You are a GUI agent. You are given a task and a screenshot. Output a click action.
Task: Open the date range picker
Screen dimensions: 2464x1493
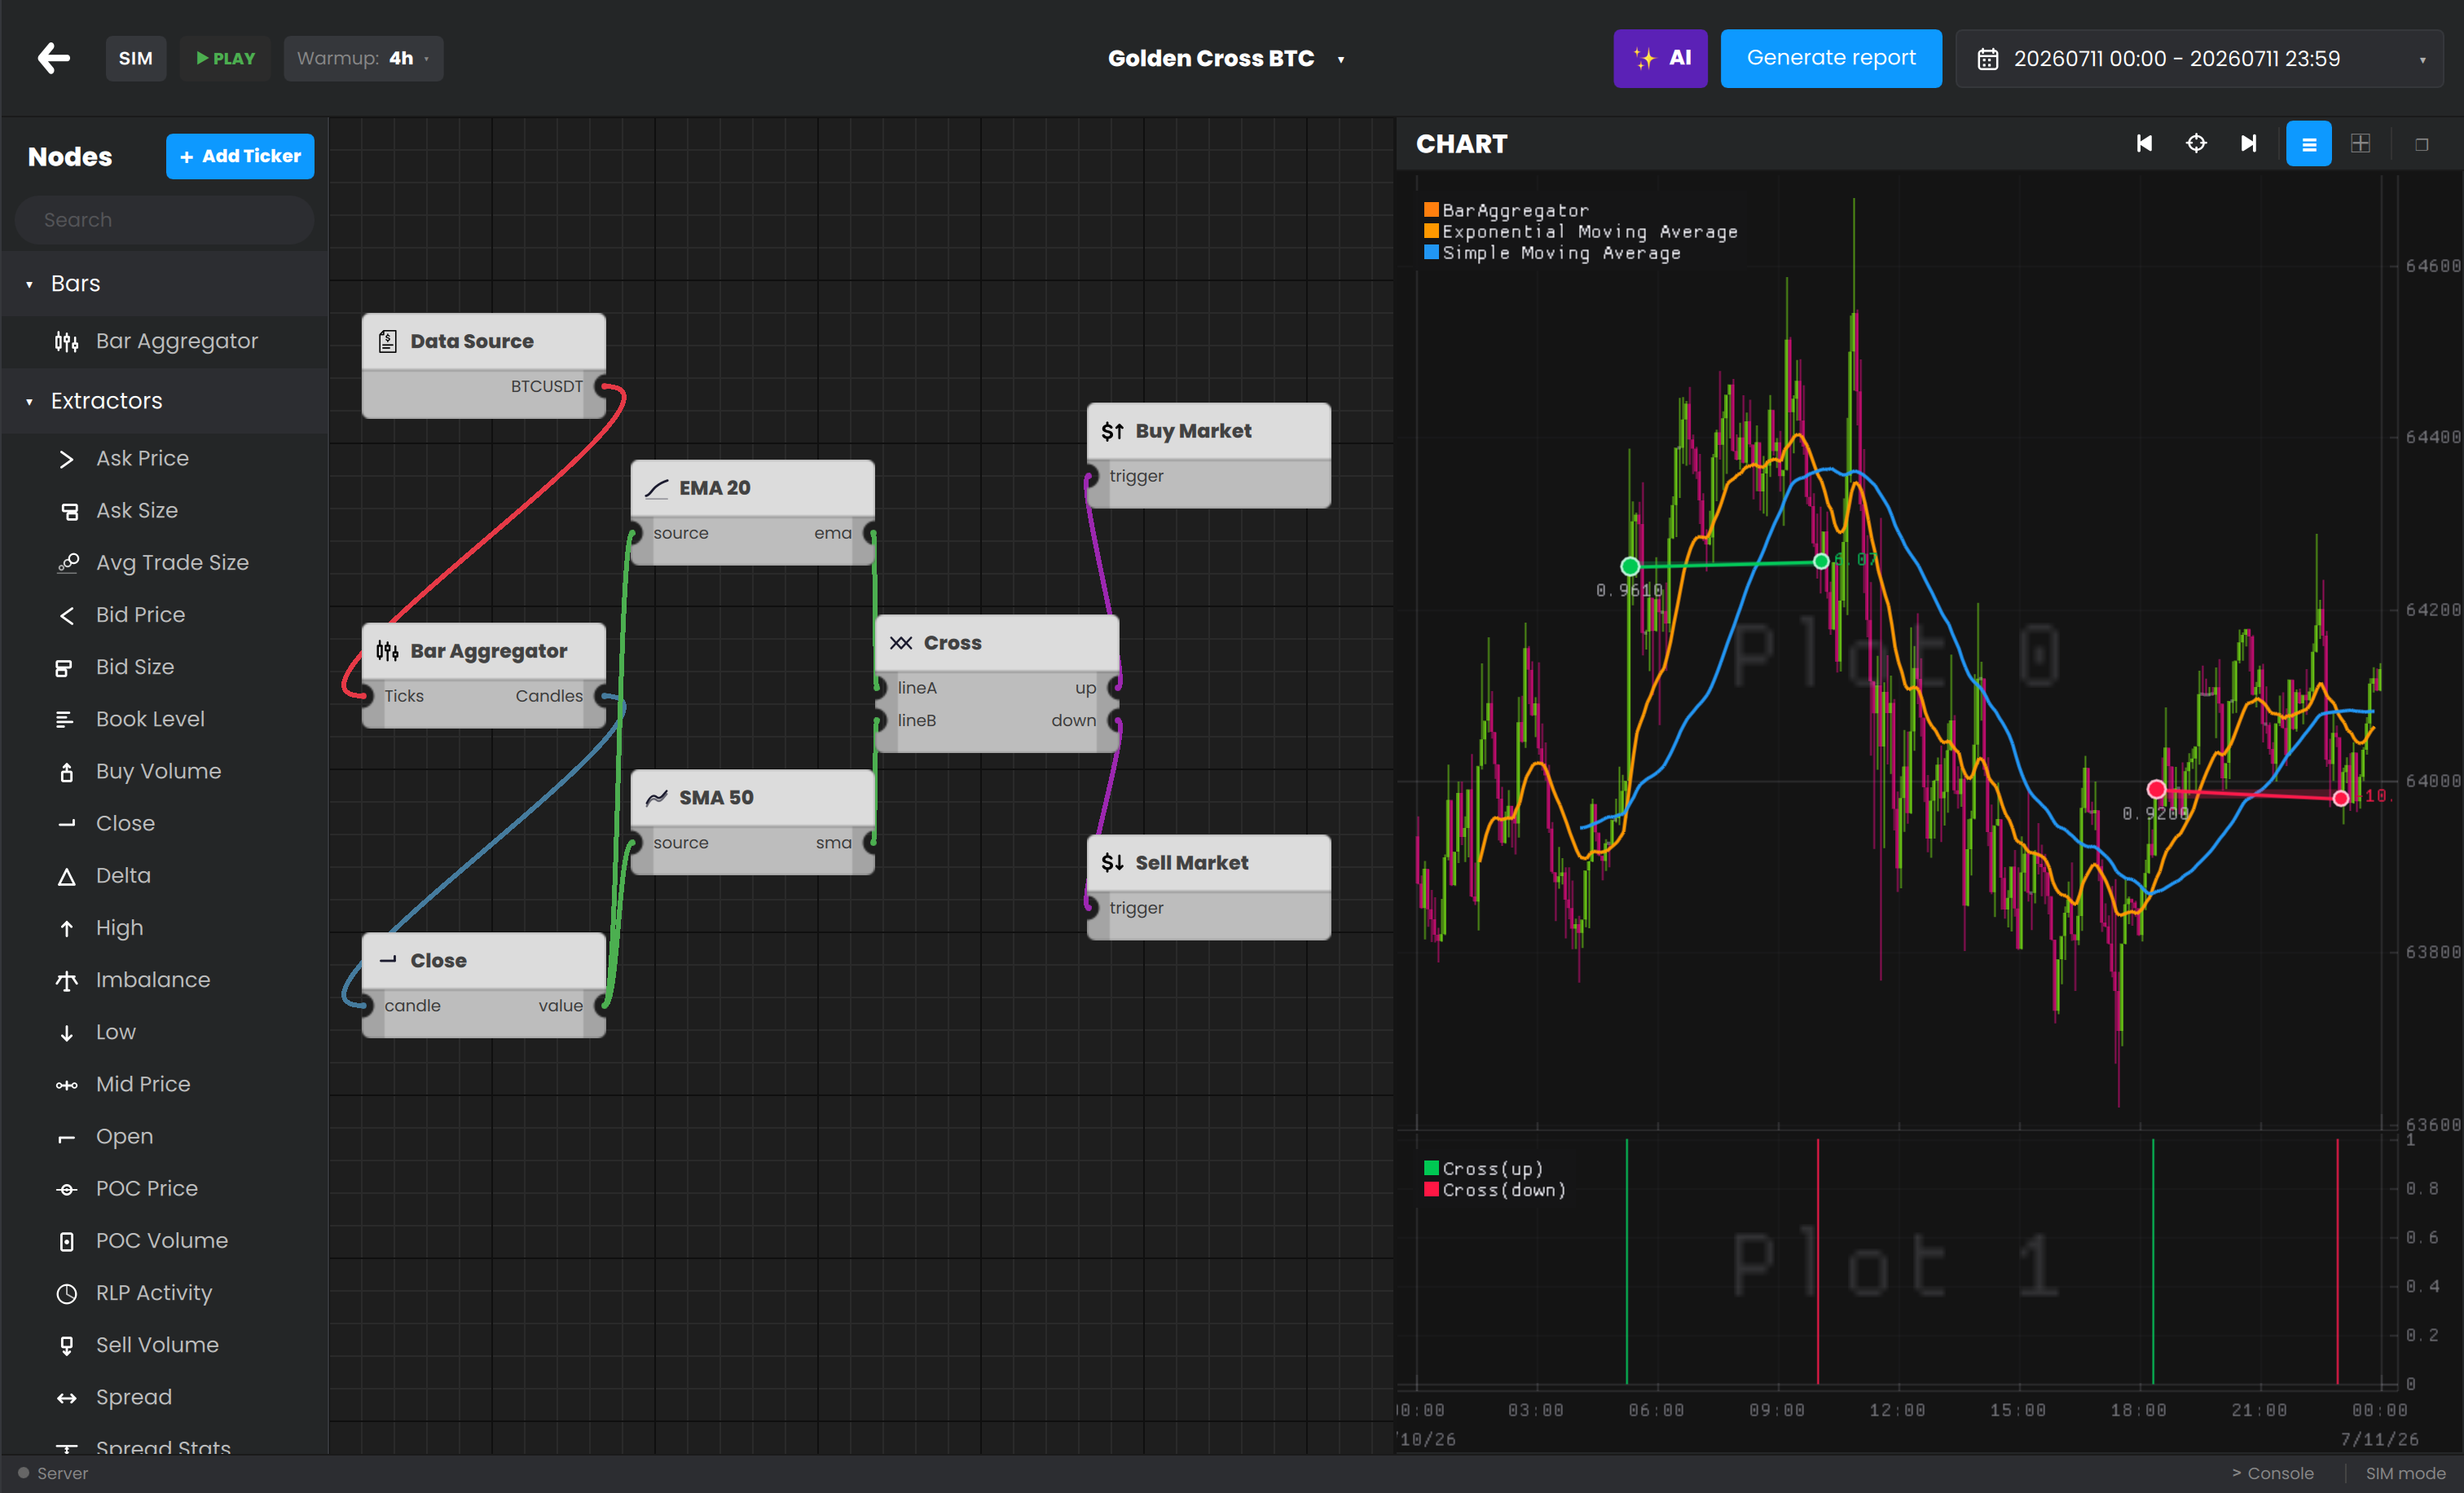(x=2199, y=58)
